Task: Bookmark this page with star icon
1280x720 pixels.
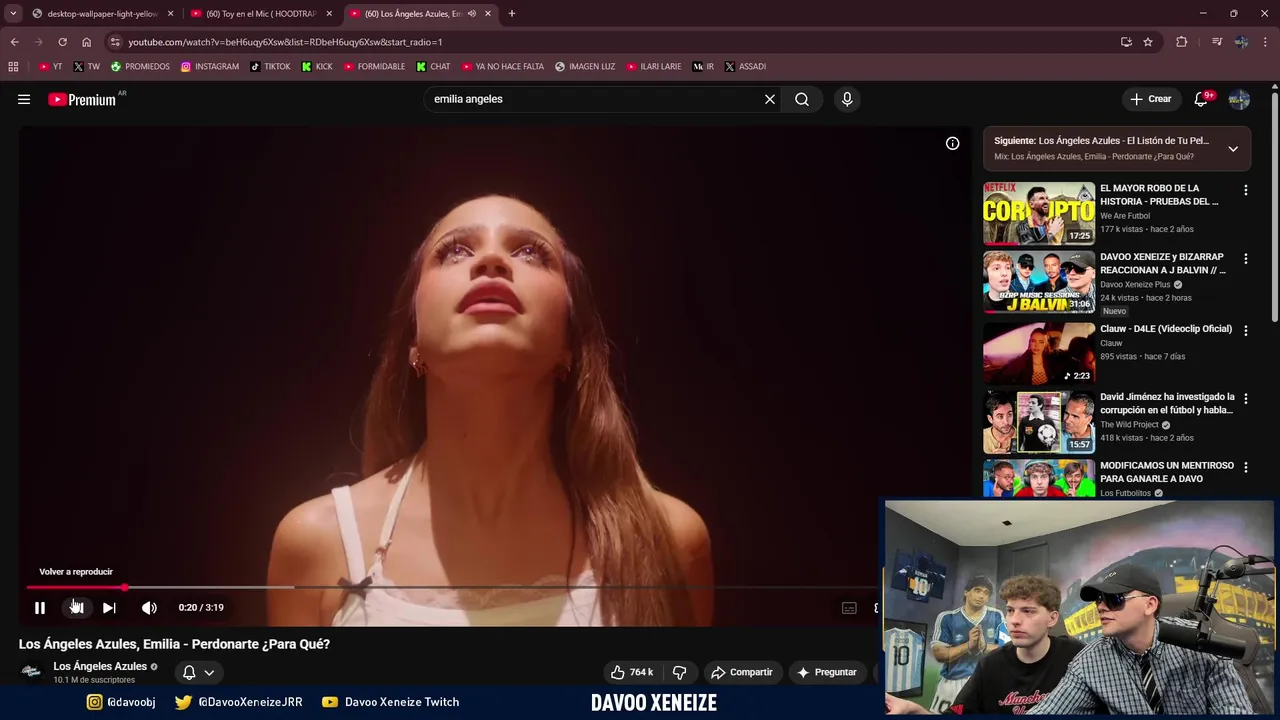Action: pos(1148,42)
